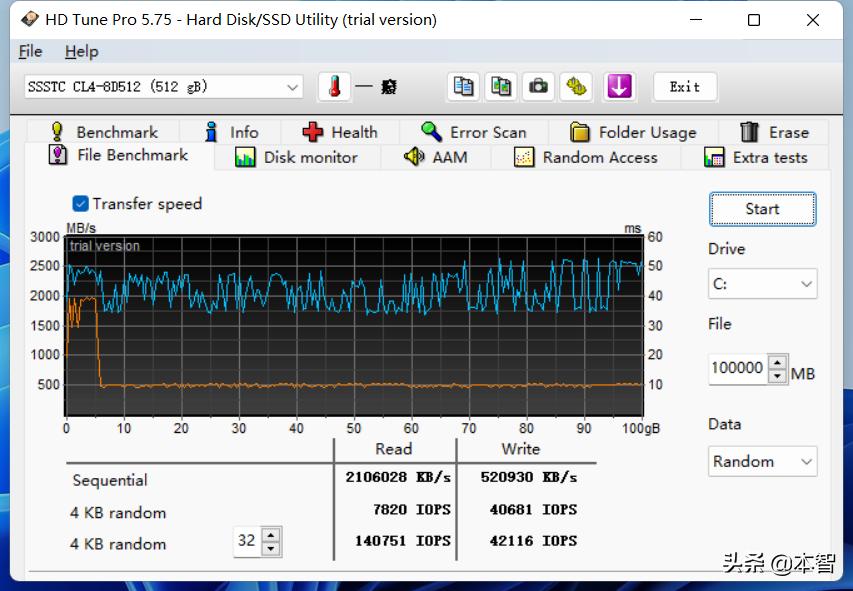Switch to the Erase tab

point(774,132)
